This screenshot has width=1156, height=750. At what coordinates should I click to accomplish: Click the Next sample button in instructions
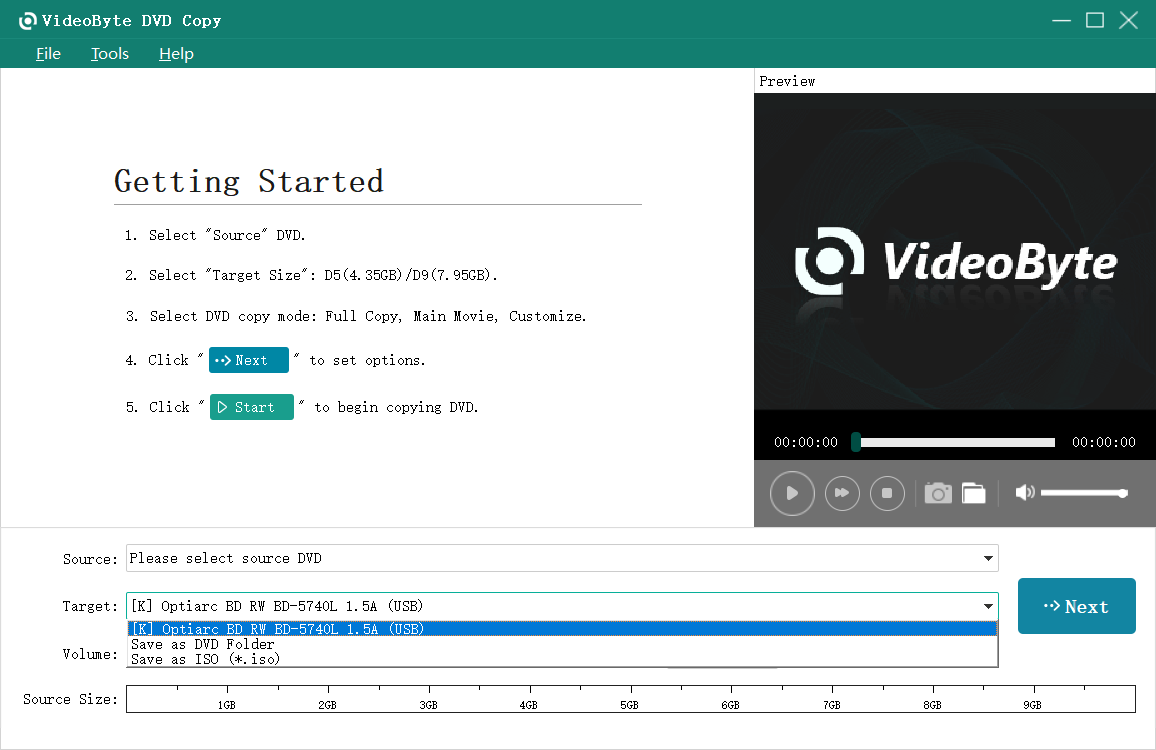pos(248,360)
